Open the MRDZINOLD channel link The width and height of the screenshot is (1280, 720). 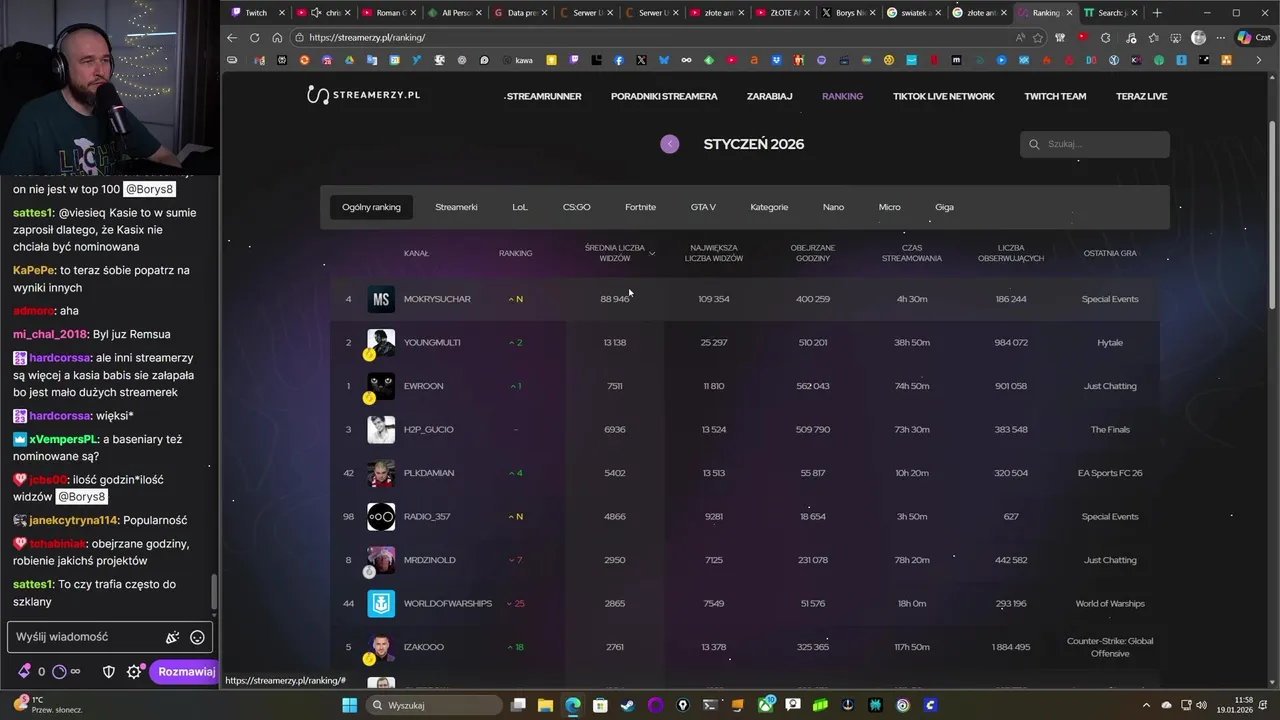click(429, 560)
